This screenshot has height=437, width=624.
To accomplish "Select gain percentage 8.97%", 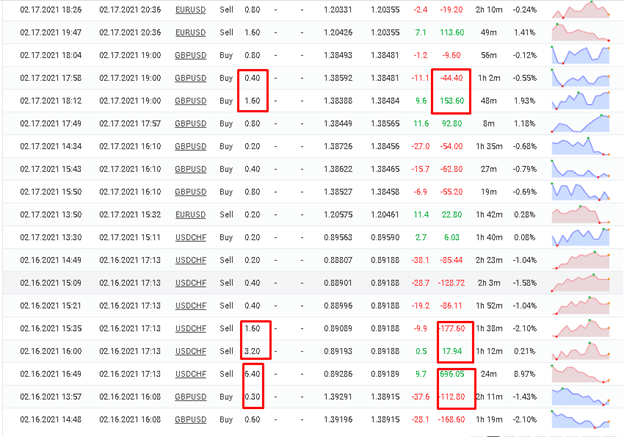I will [x=525, y=374].
